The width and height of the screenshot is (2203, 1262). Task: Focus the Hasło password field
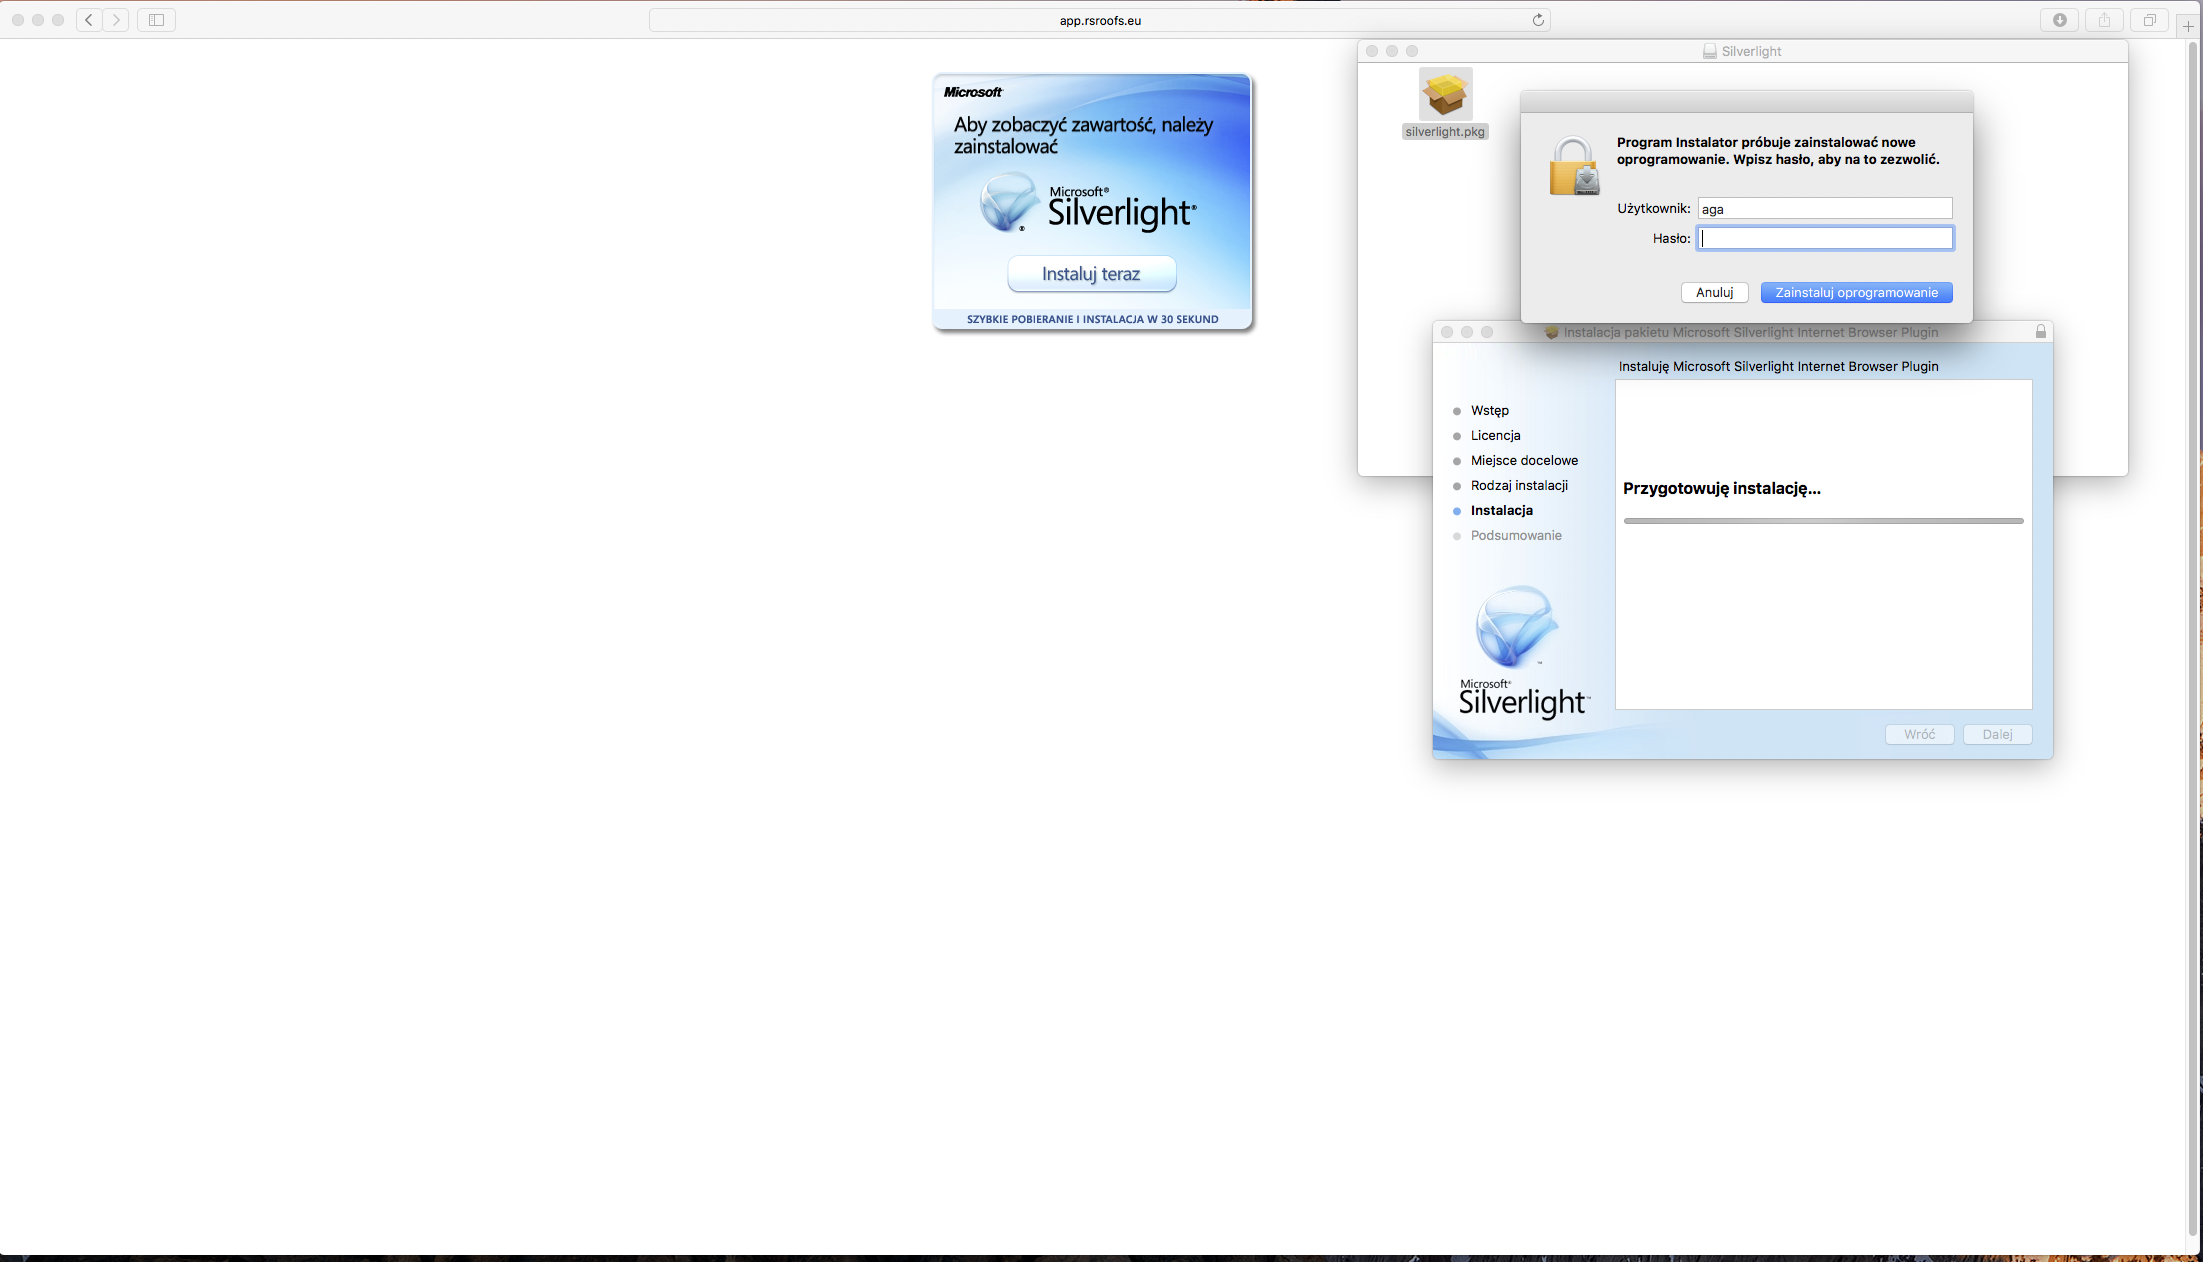(1825, 238)
